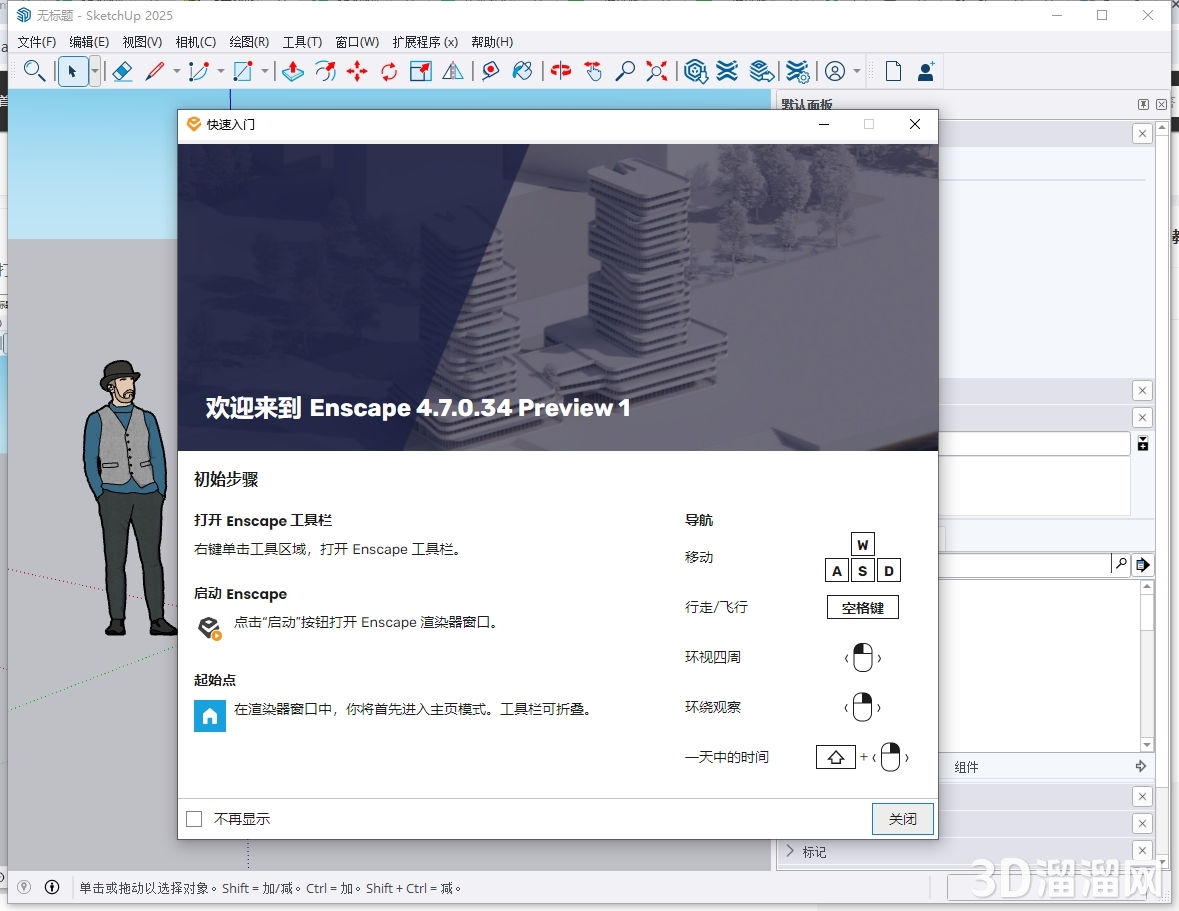Viewport: 1179px width, 911px height.
Task: Open Select tool dropdown arrow
Action: pos(95,71)
